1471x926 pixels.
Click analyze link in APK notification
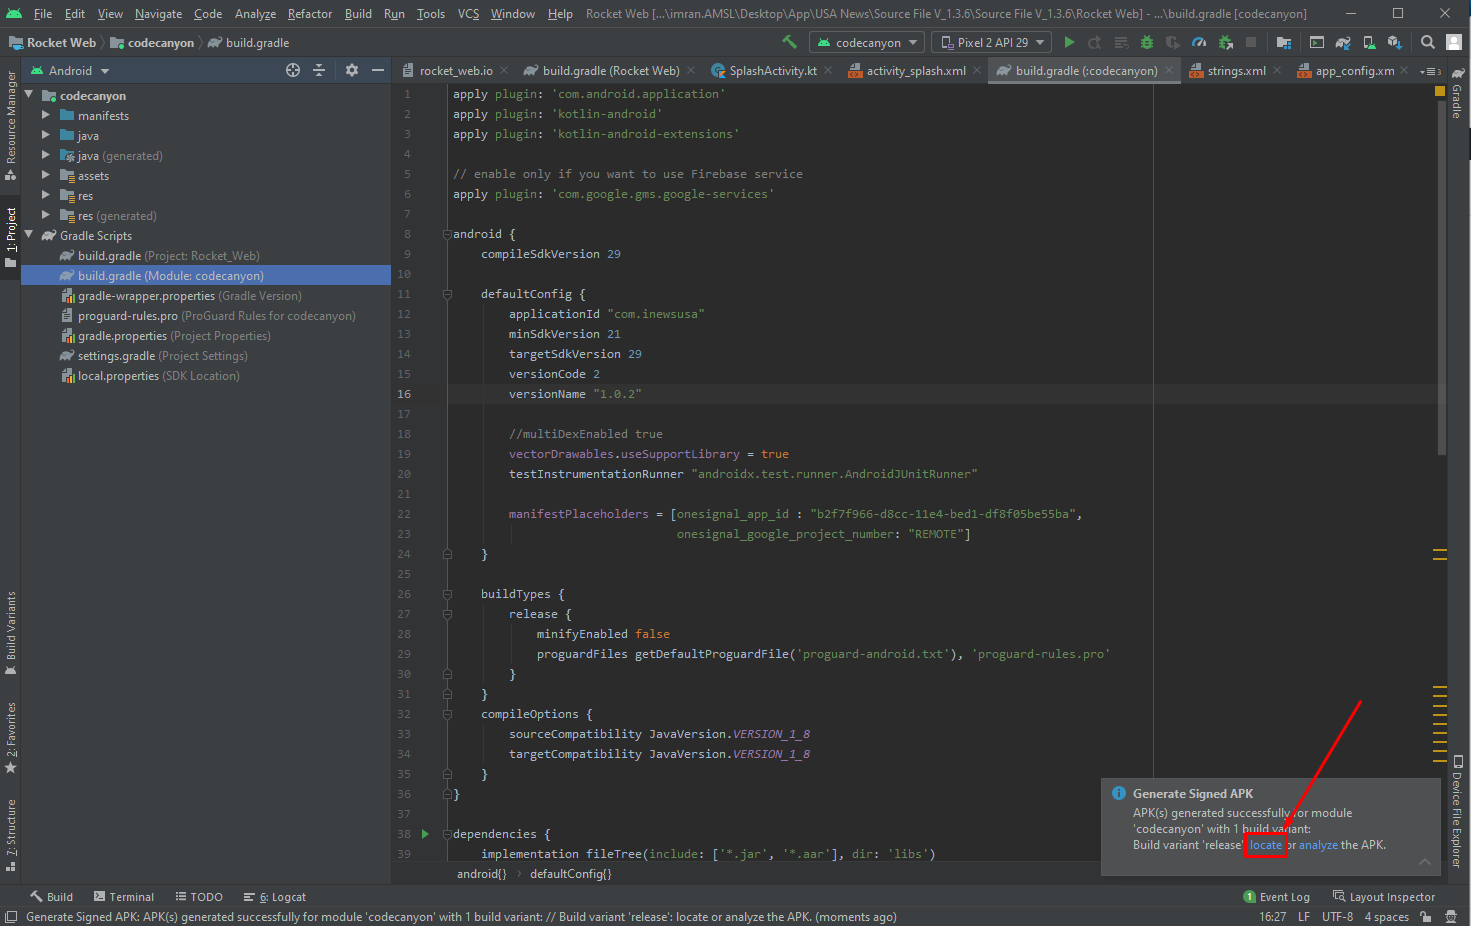point(1318,845)
